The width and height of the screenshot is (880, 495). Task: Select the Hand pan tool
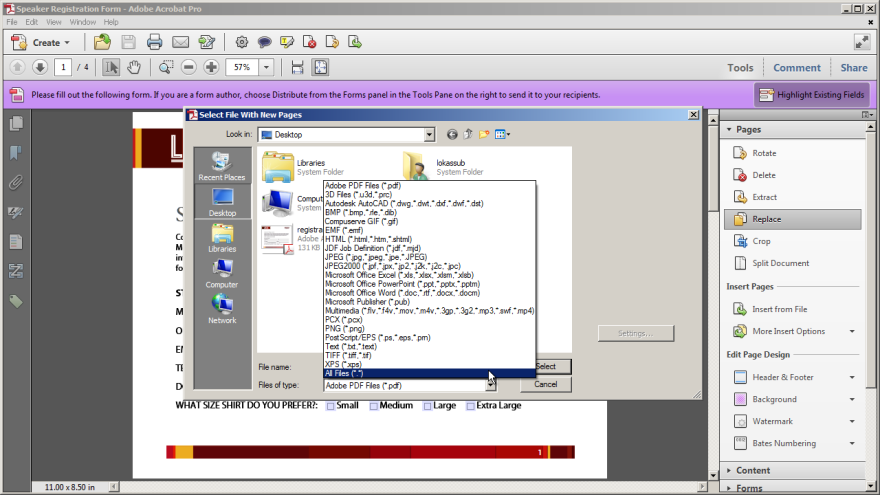click(x=134, y=67)
